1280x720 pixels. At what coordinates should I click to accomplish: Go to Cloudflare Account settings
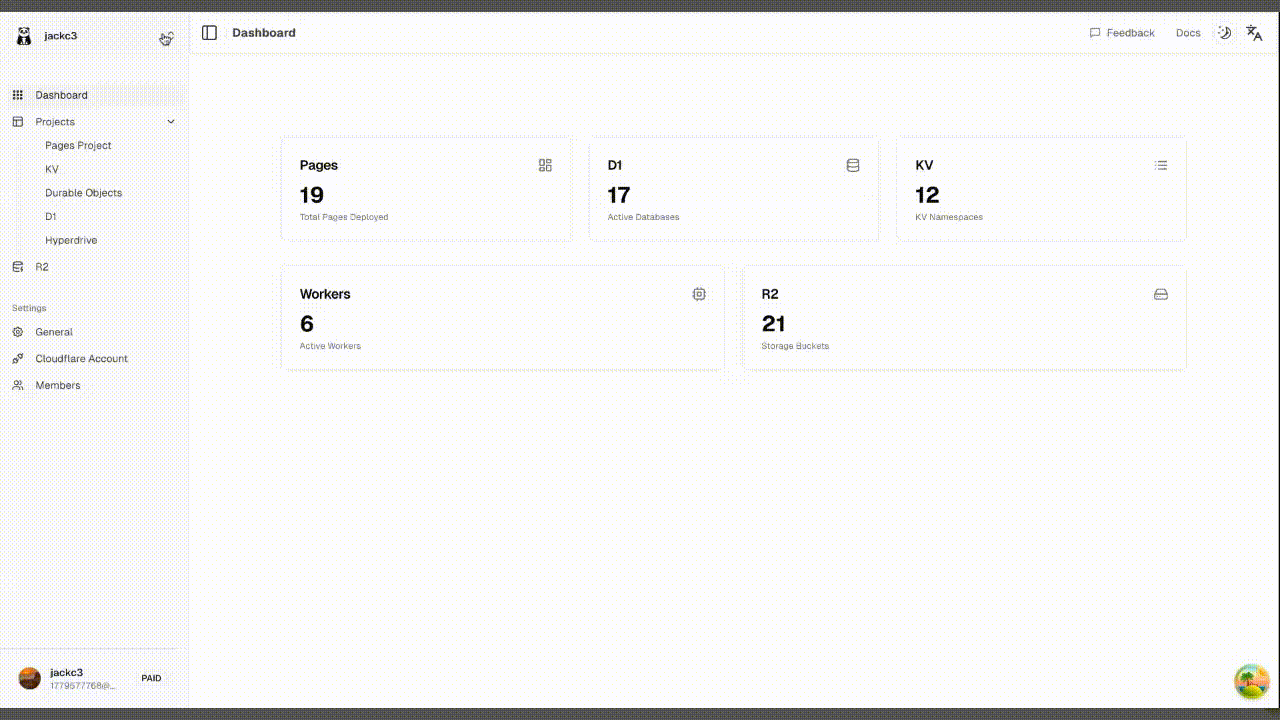click(x=82, y=358)
